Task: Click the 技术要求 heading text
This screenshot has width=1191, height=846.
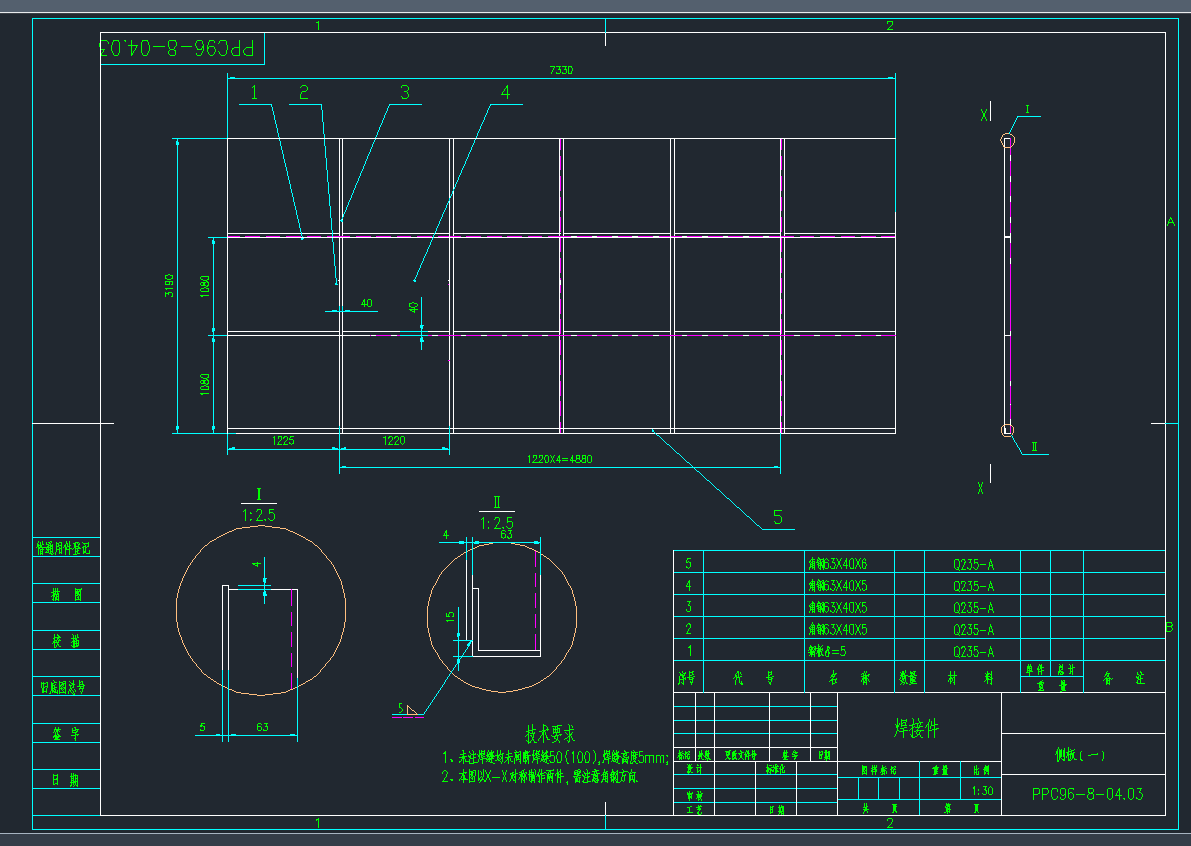Action: pyautogui.click(x=550, y=734)
